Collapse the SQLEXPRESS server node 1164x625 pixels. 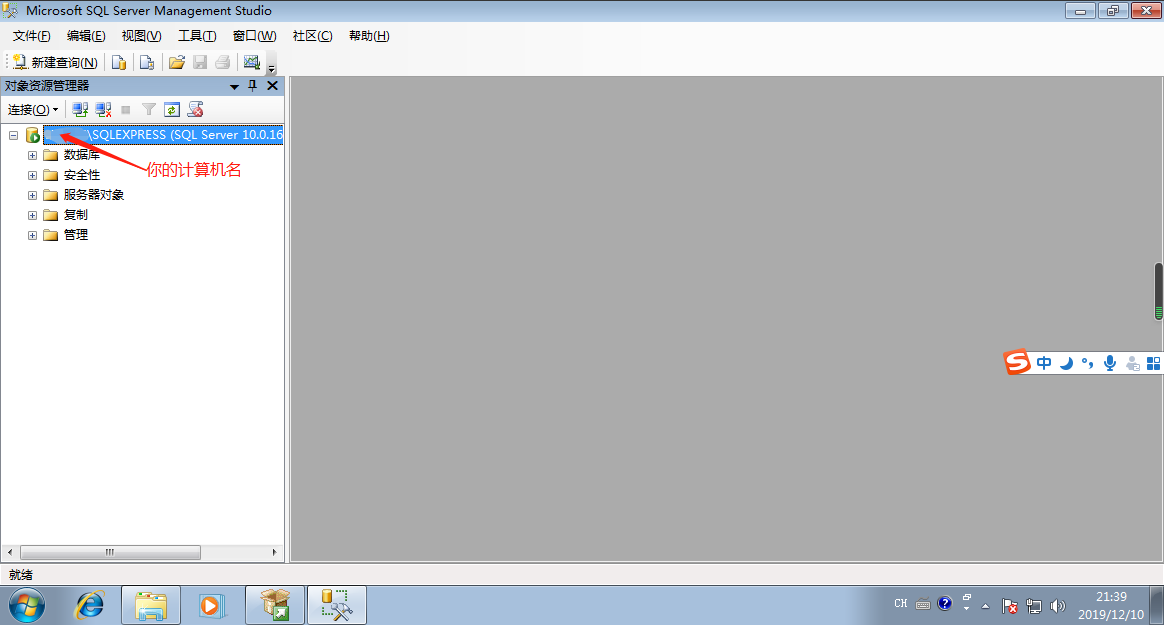pyautogui.click(x=13, y=135)
